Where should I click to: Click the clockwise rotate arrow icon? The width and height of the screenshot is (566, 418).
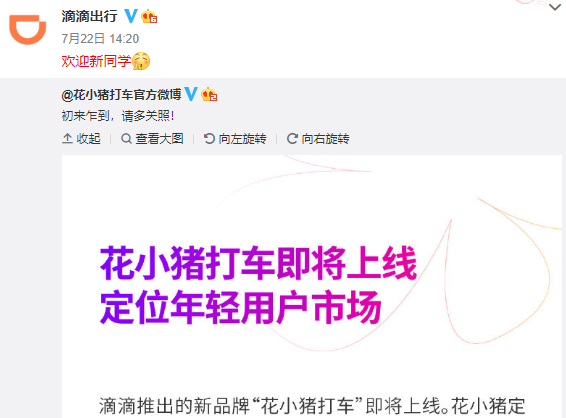tap(292, 139)
